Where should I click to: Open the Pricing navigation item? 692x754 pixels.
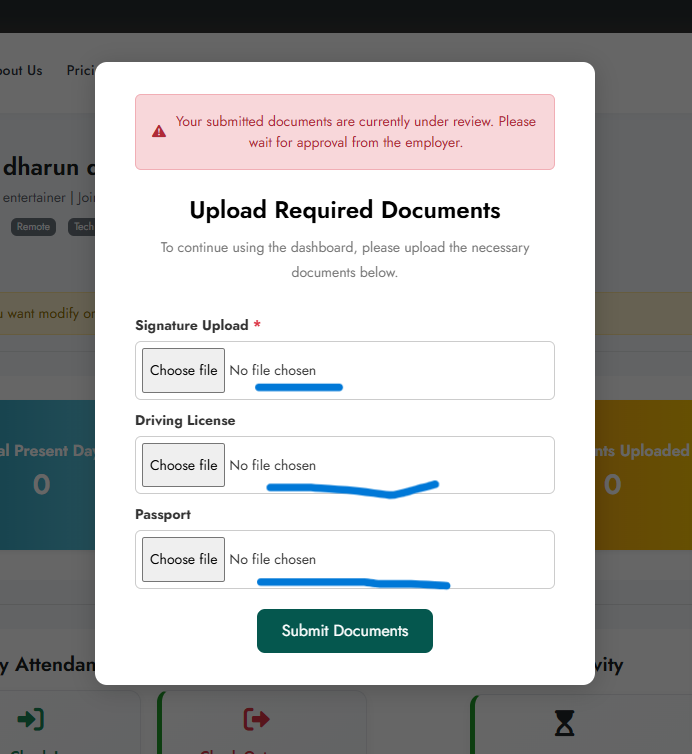click(x=80, y=70)
